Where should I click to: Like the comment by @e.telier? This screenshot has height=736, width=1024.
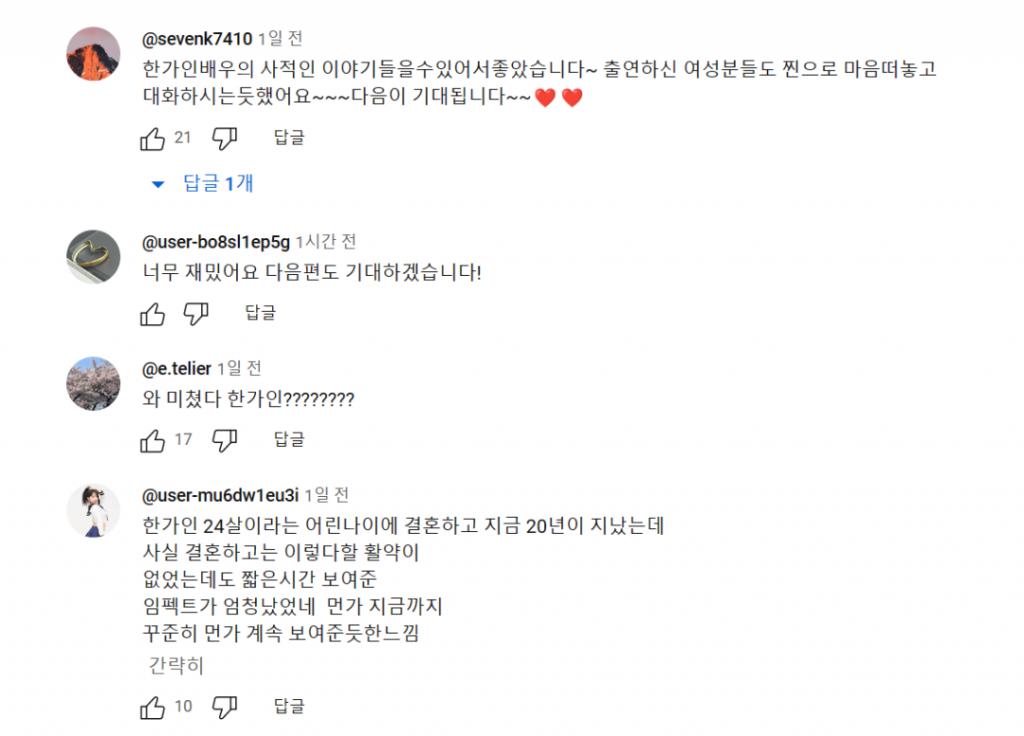coord(153,440)
